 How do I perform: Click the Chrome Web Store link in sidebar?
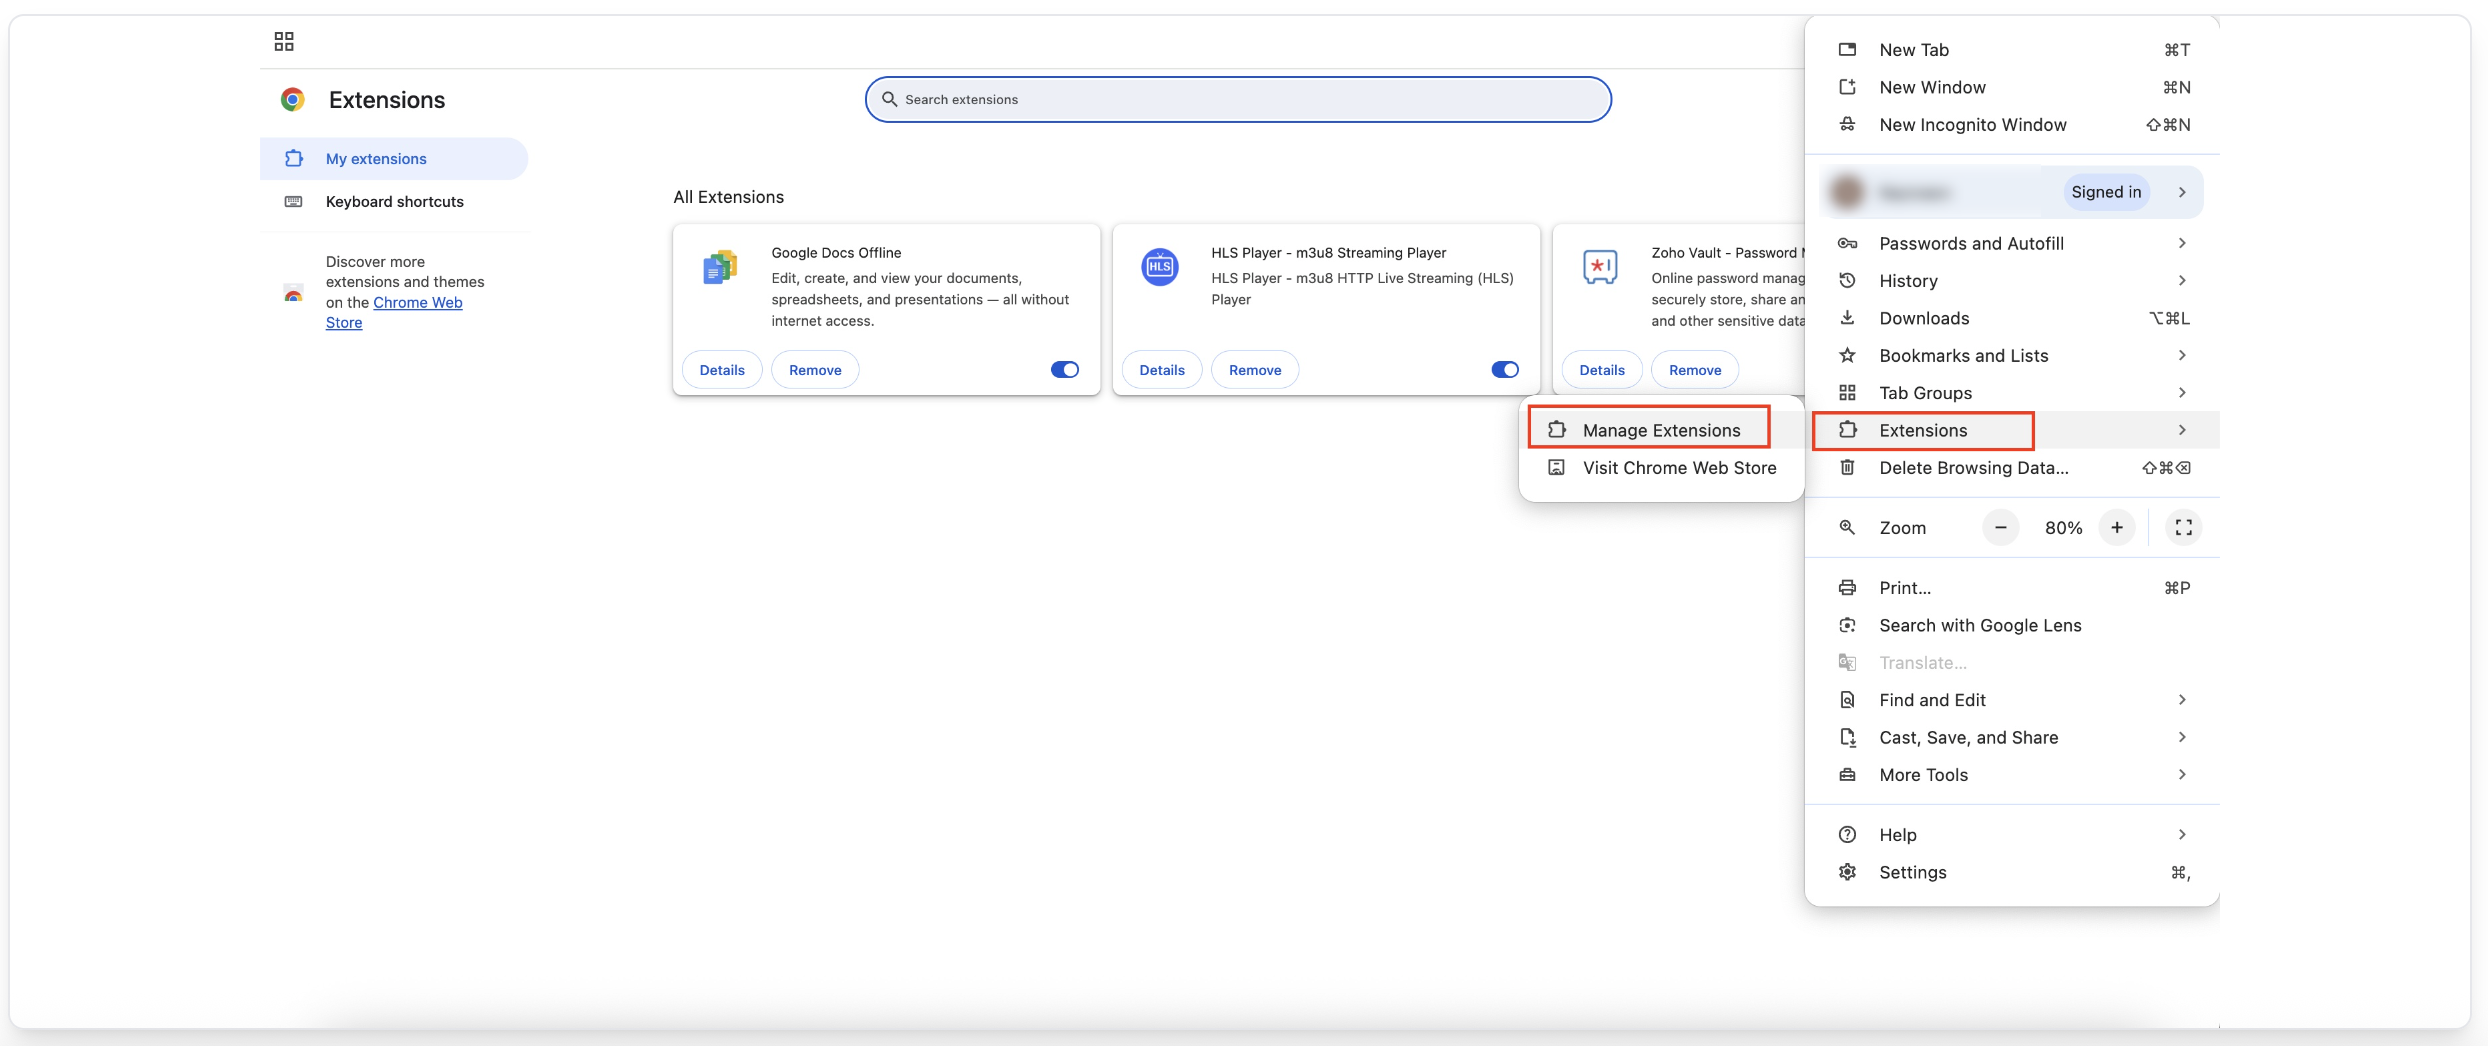pyautogui.click(x=418, y=301)
